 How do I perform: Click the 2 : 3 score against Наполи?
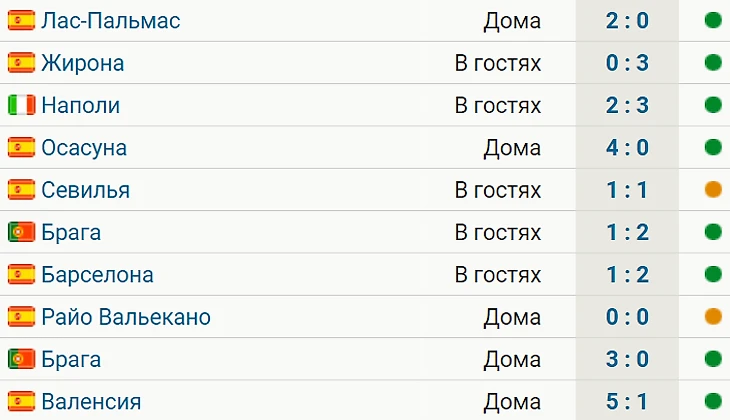(627, 105)
